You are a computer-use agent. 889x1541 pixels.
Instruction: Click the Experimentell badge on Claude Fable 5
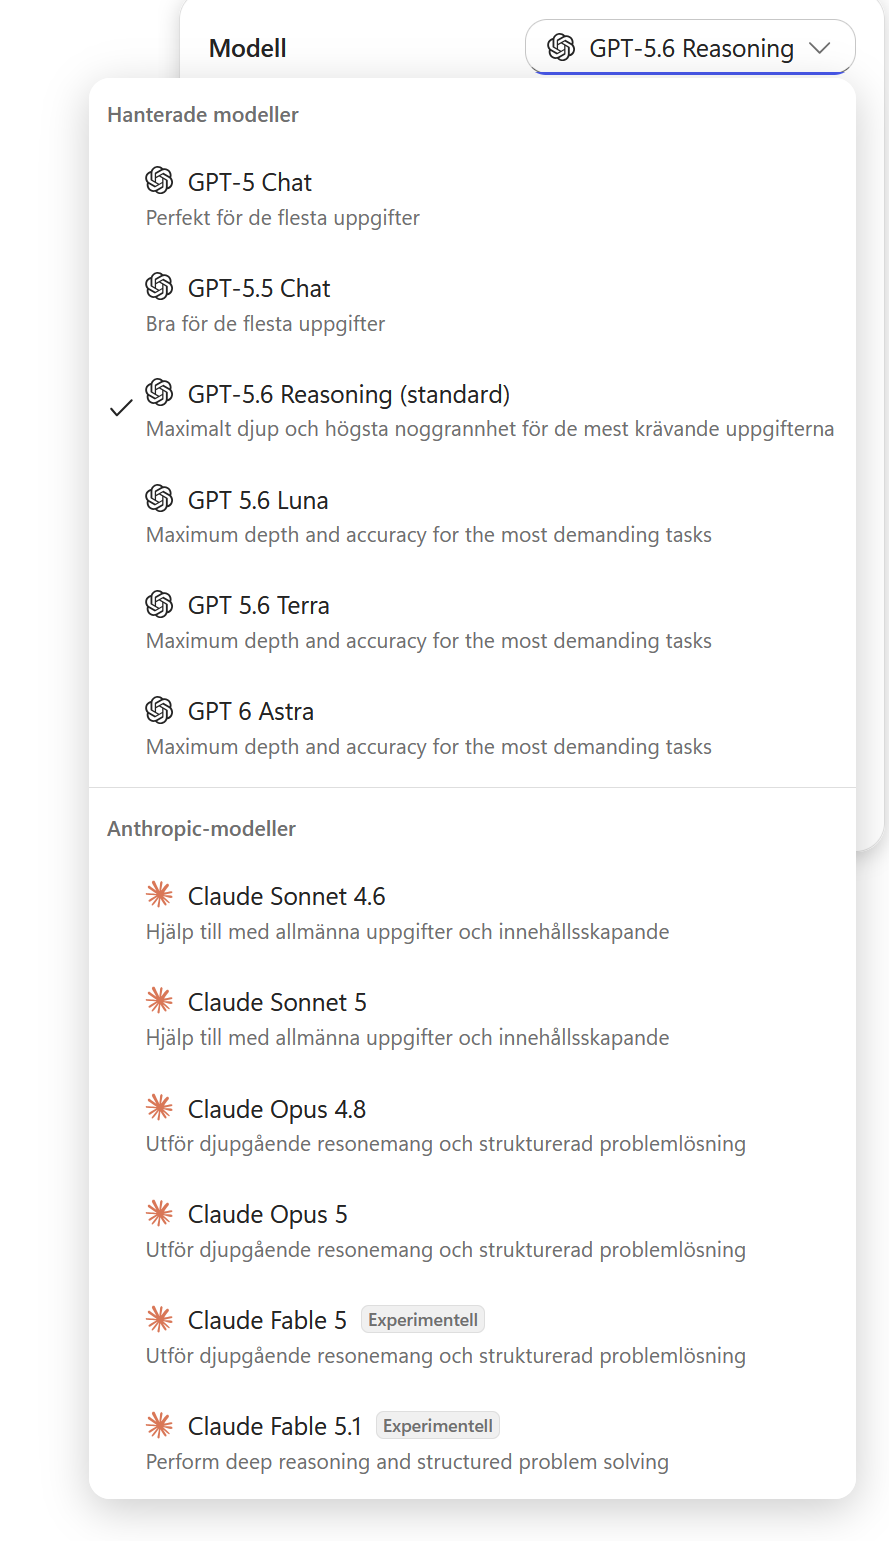pyautogui.click(x=423, y=1320)
